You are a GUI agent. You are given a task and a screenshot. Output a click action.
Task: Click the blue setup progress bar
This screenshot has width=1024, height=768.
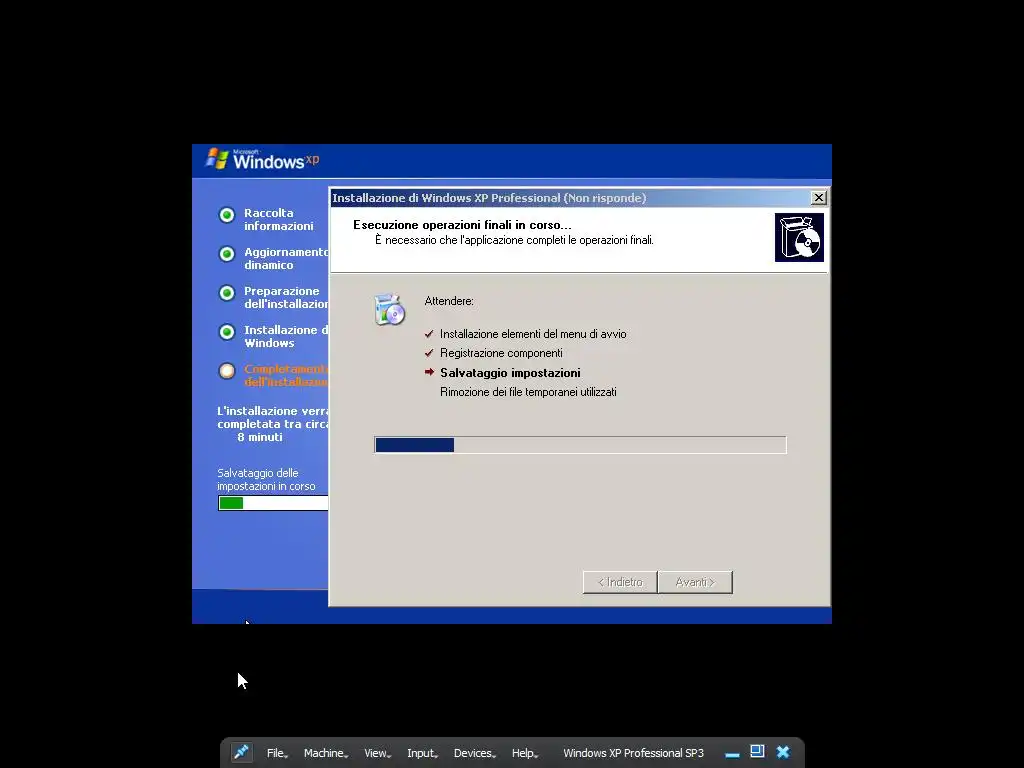coord(581,445)
